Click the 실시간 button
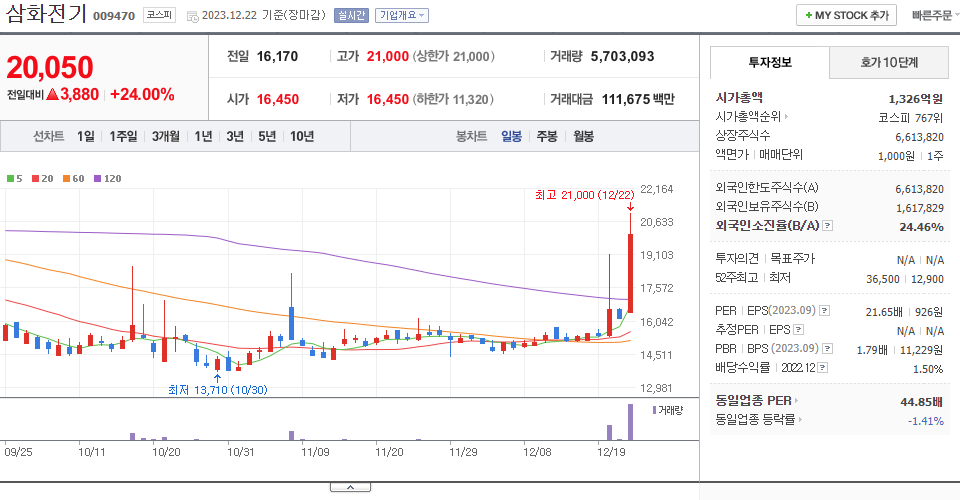960x500 pixels. pyautogui.click(x=351, y=15)
